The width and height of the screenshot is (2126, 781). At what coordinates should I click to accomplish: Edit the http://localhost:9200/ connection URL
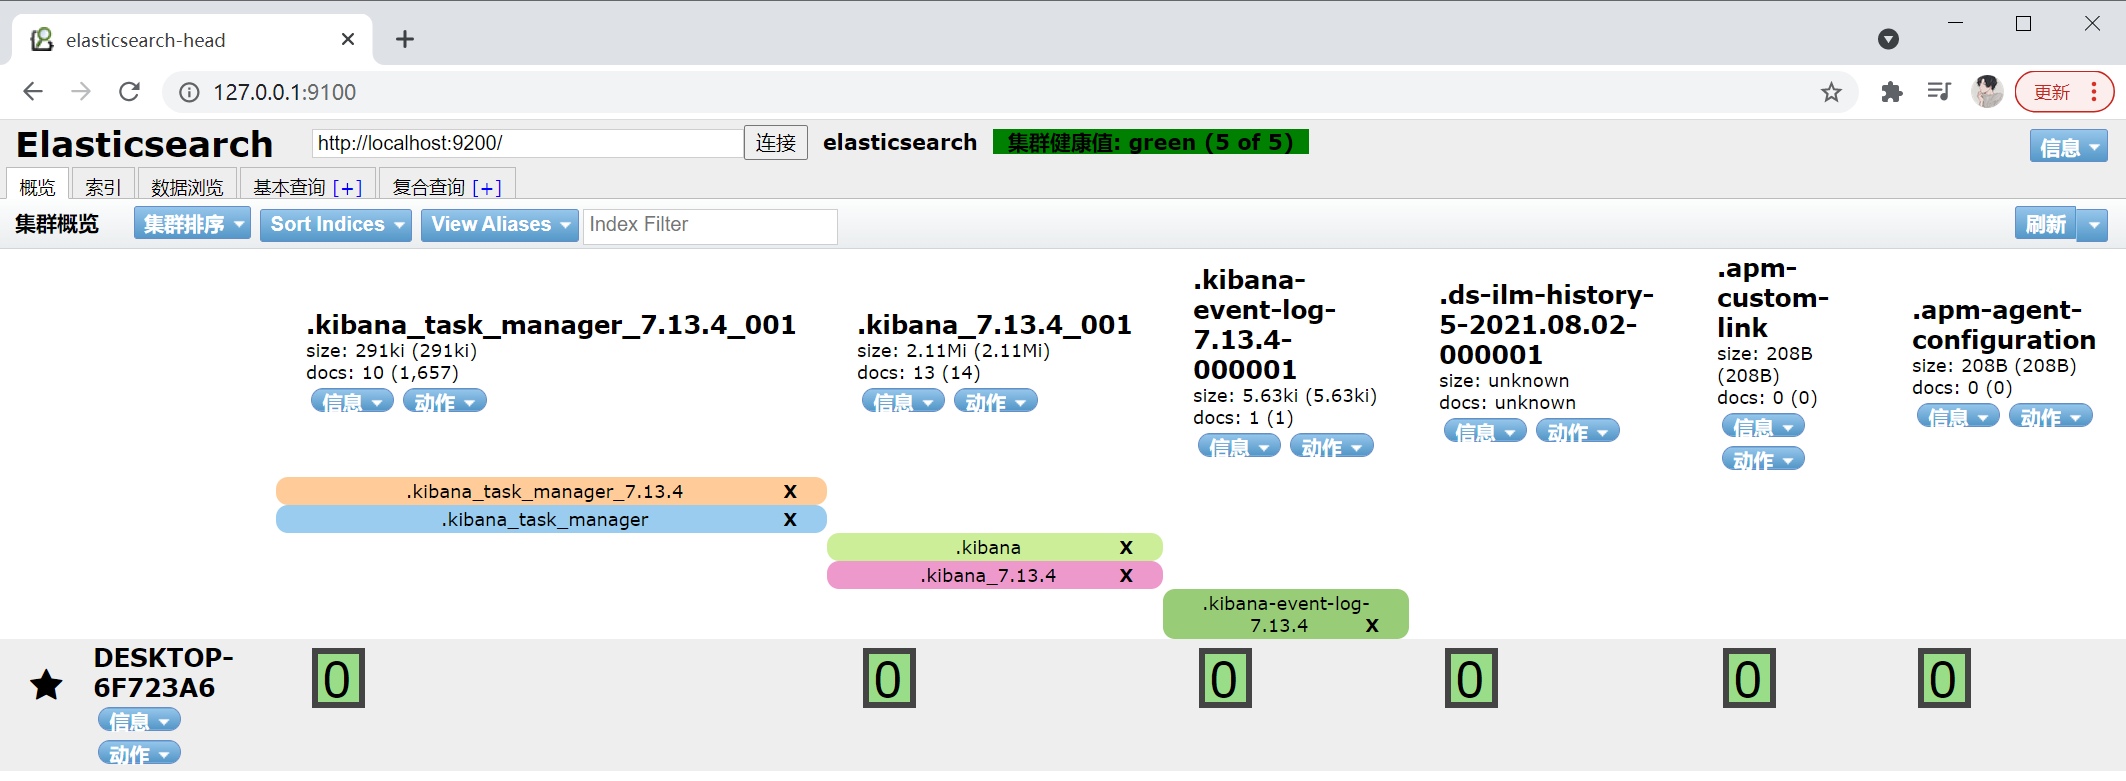coord(527,143)
